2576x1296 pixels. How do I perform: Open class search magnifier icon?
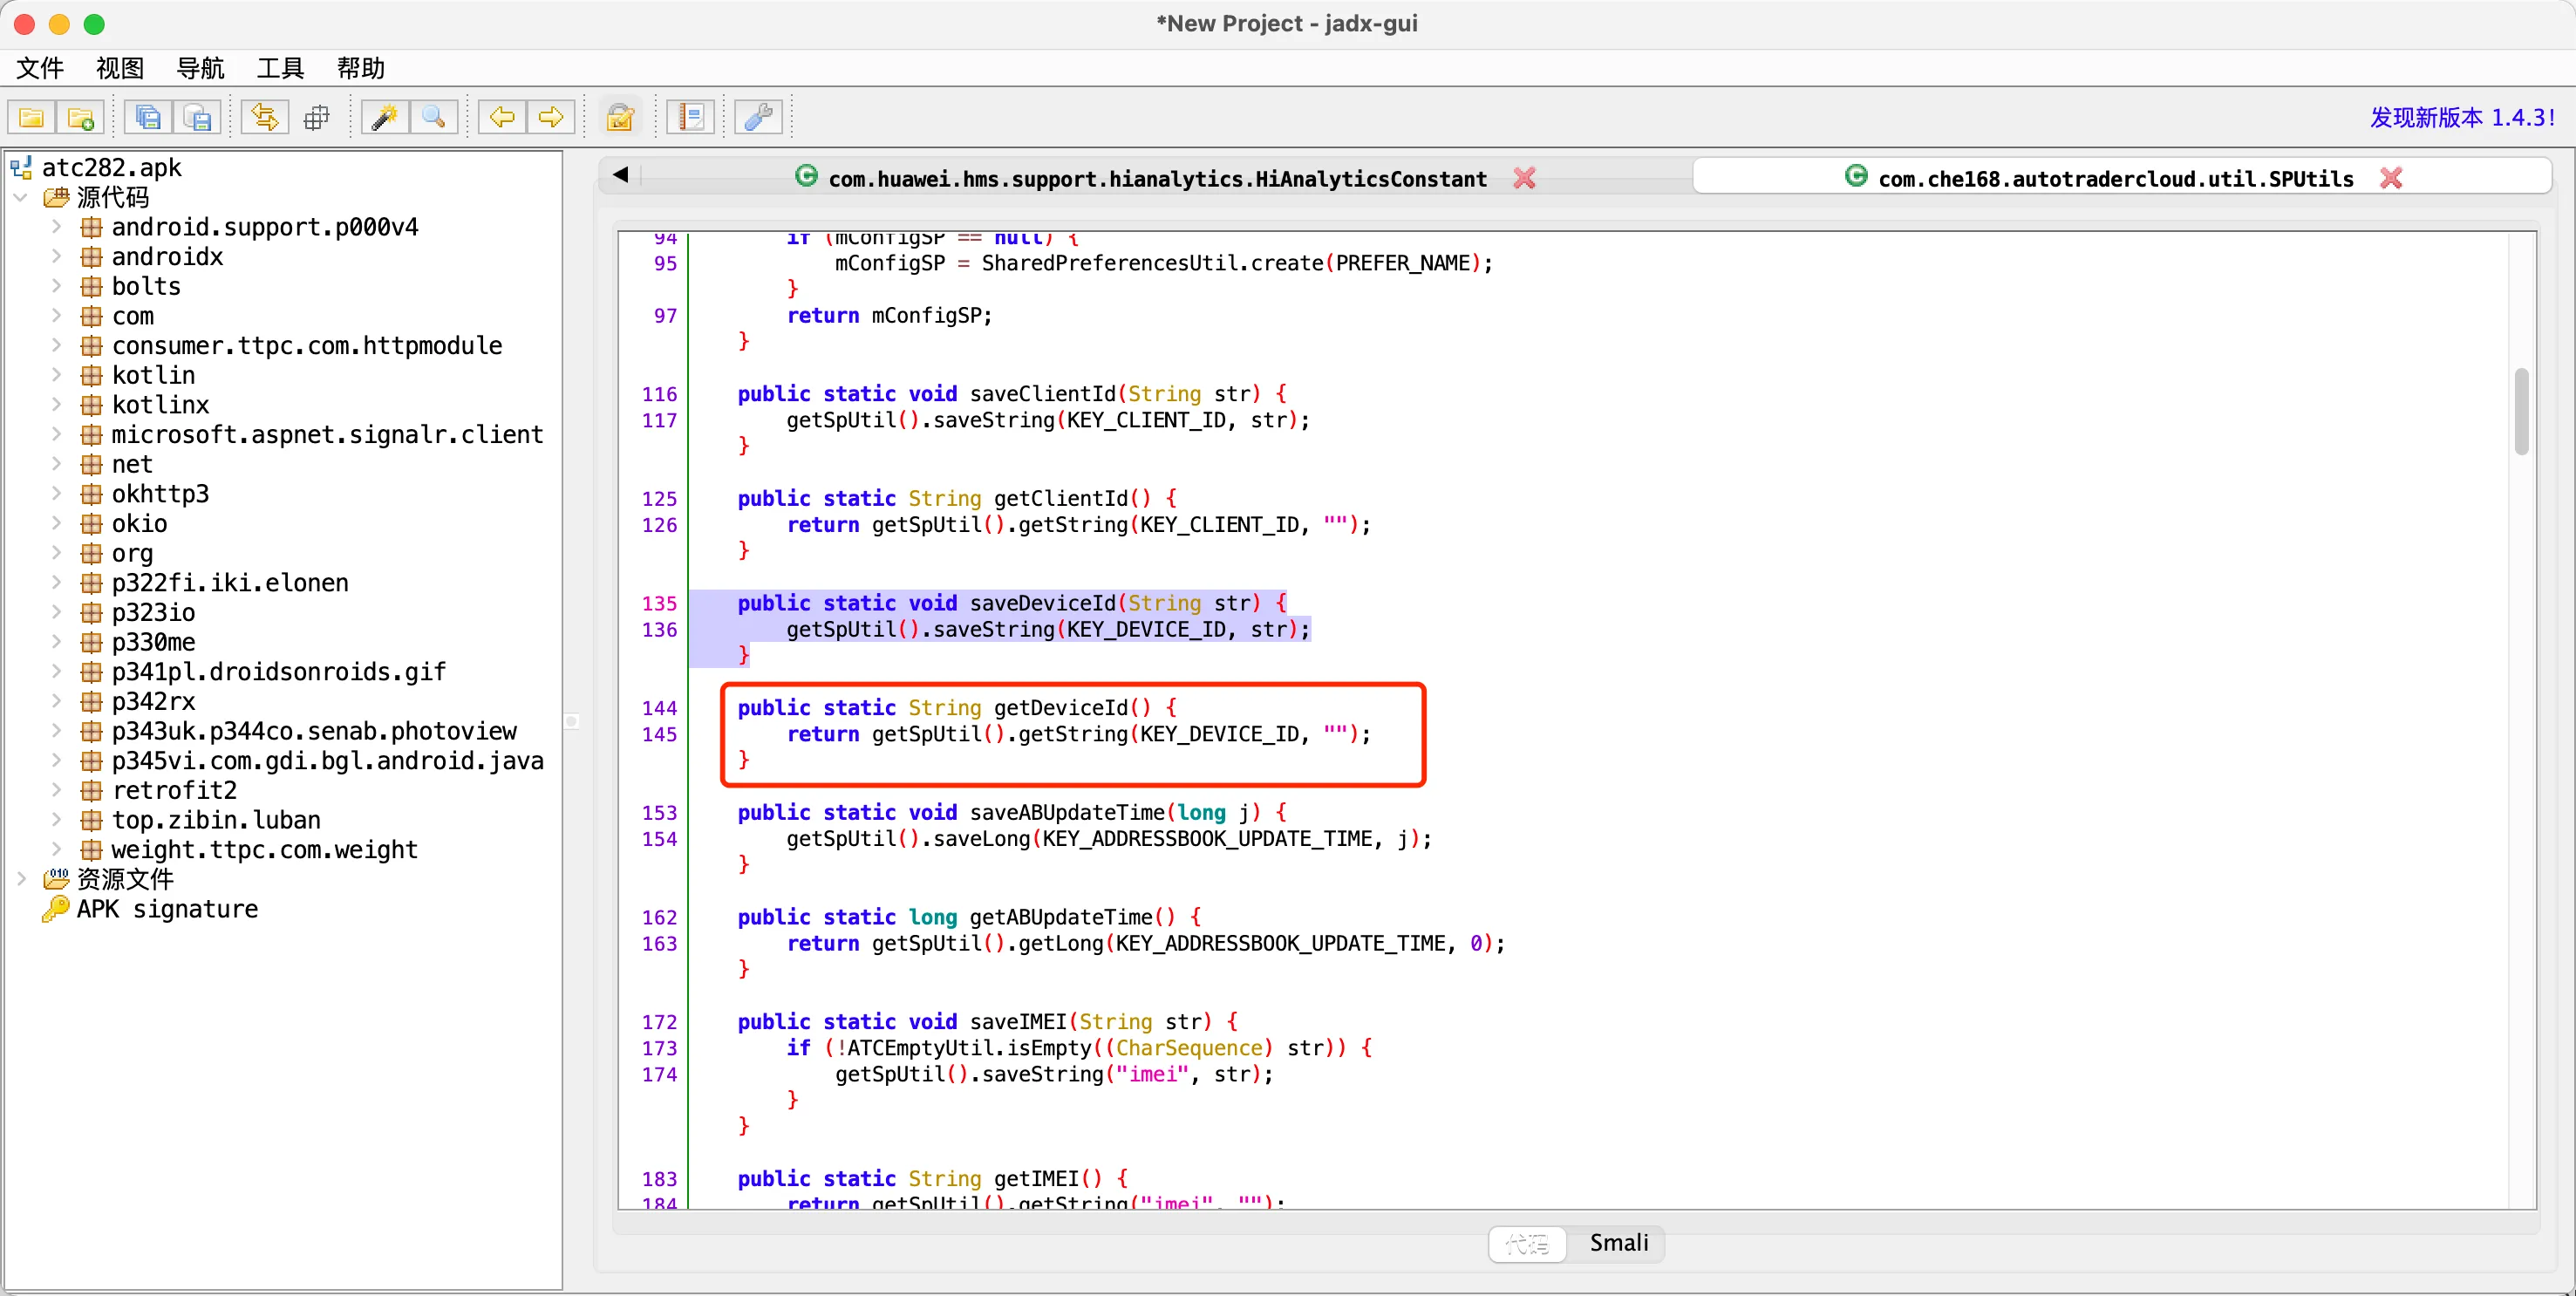pyautogui.click(x=433, y=118)
